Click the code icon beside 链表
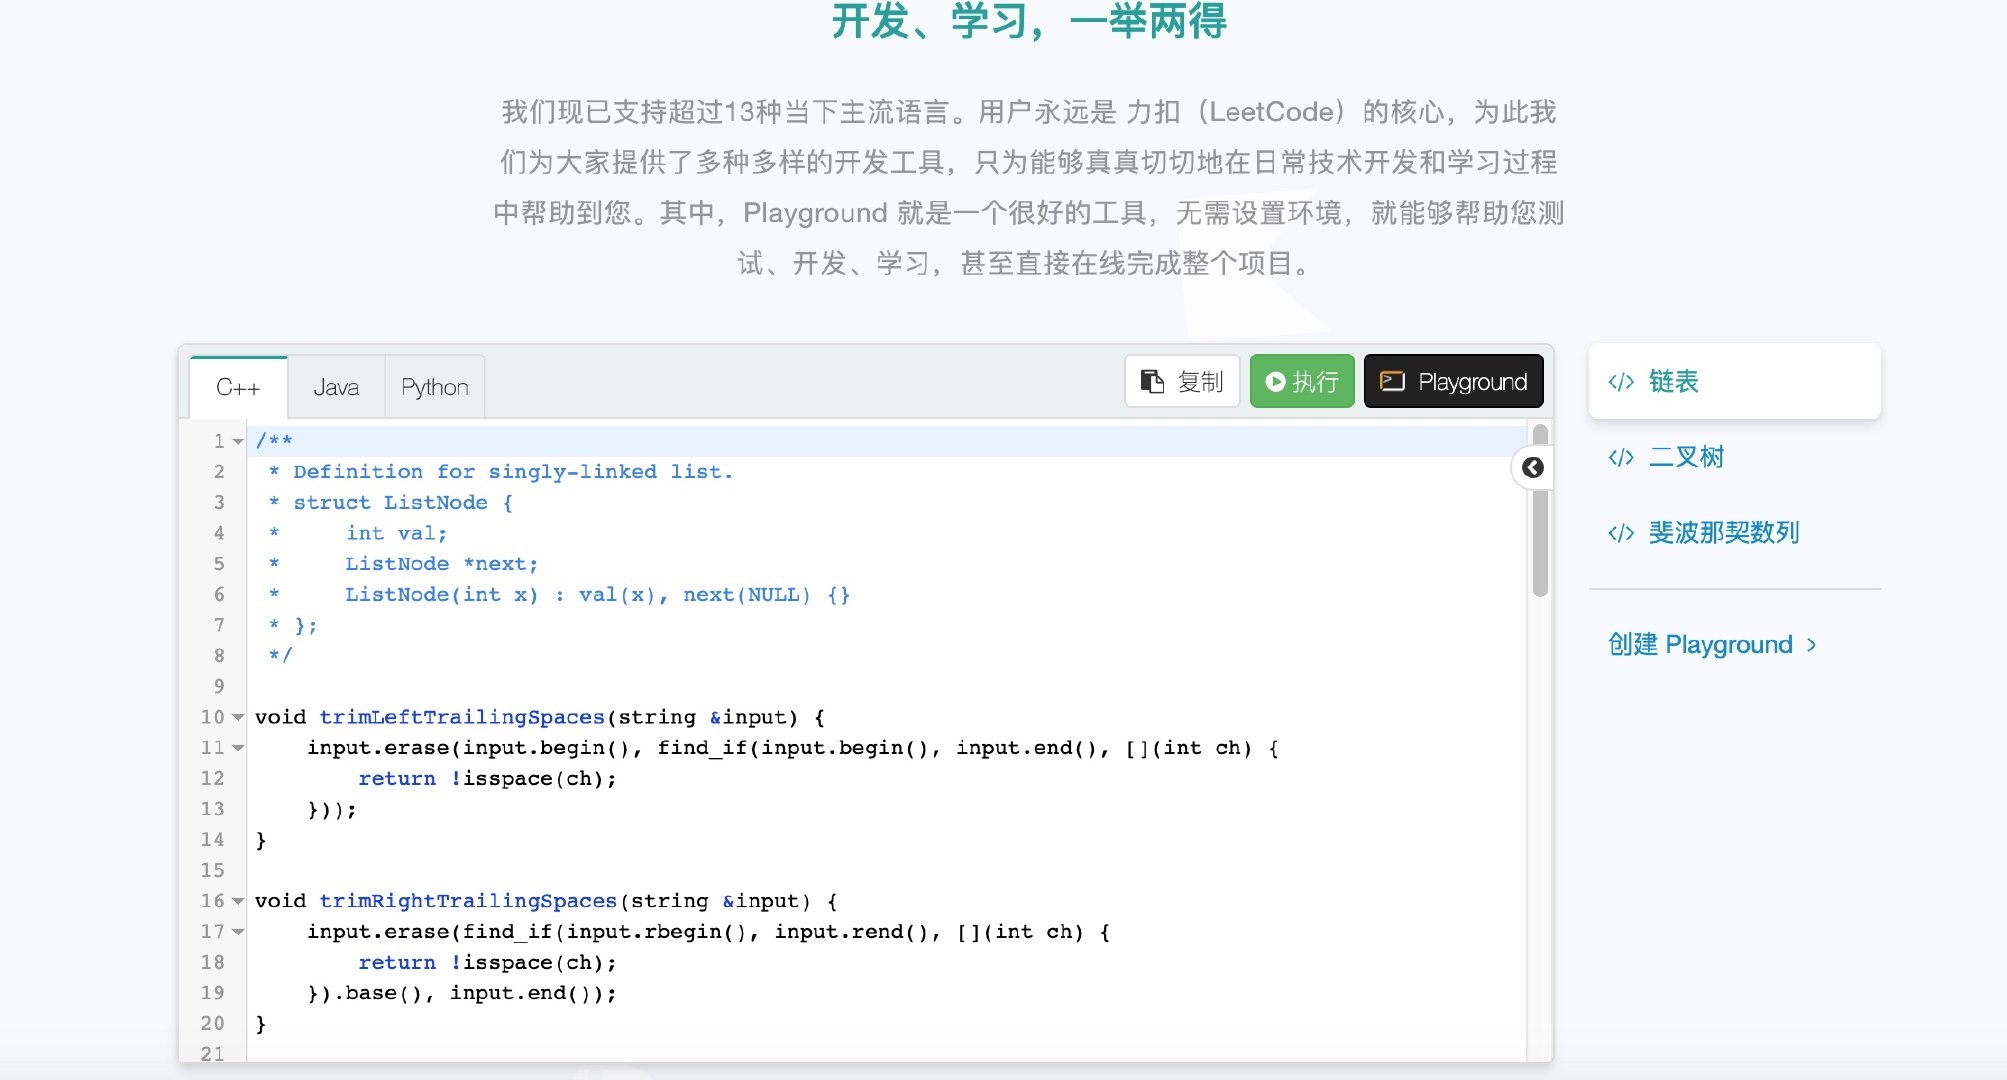The image size is (2007, 1080). click(1620, 382)
